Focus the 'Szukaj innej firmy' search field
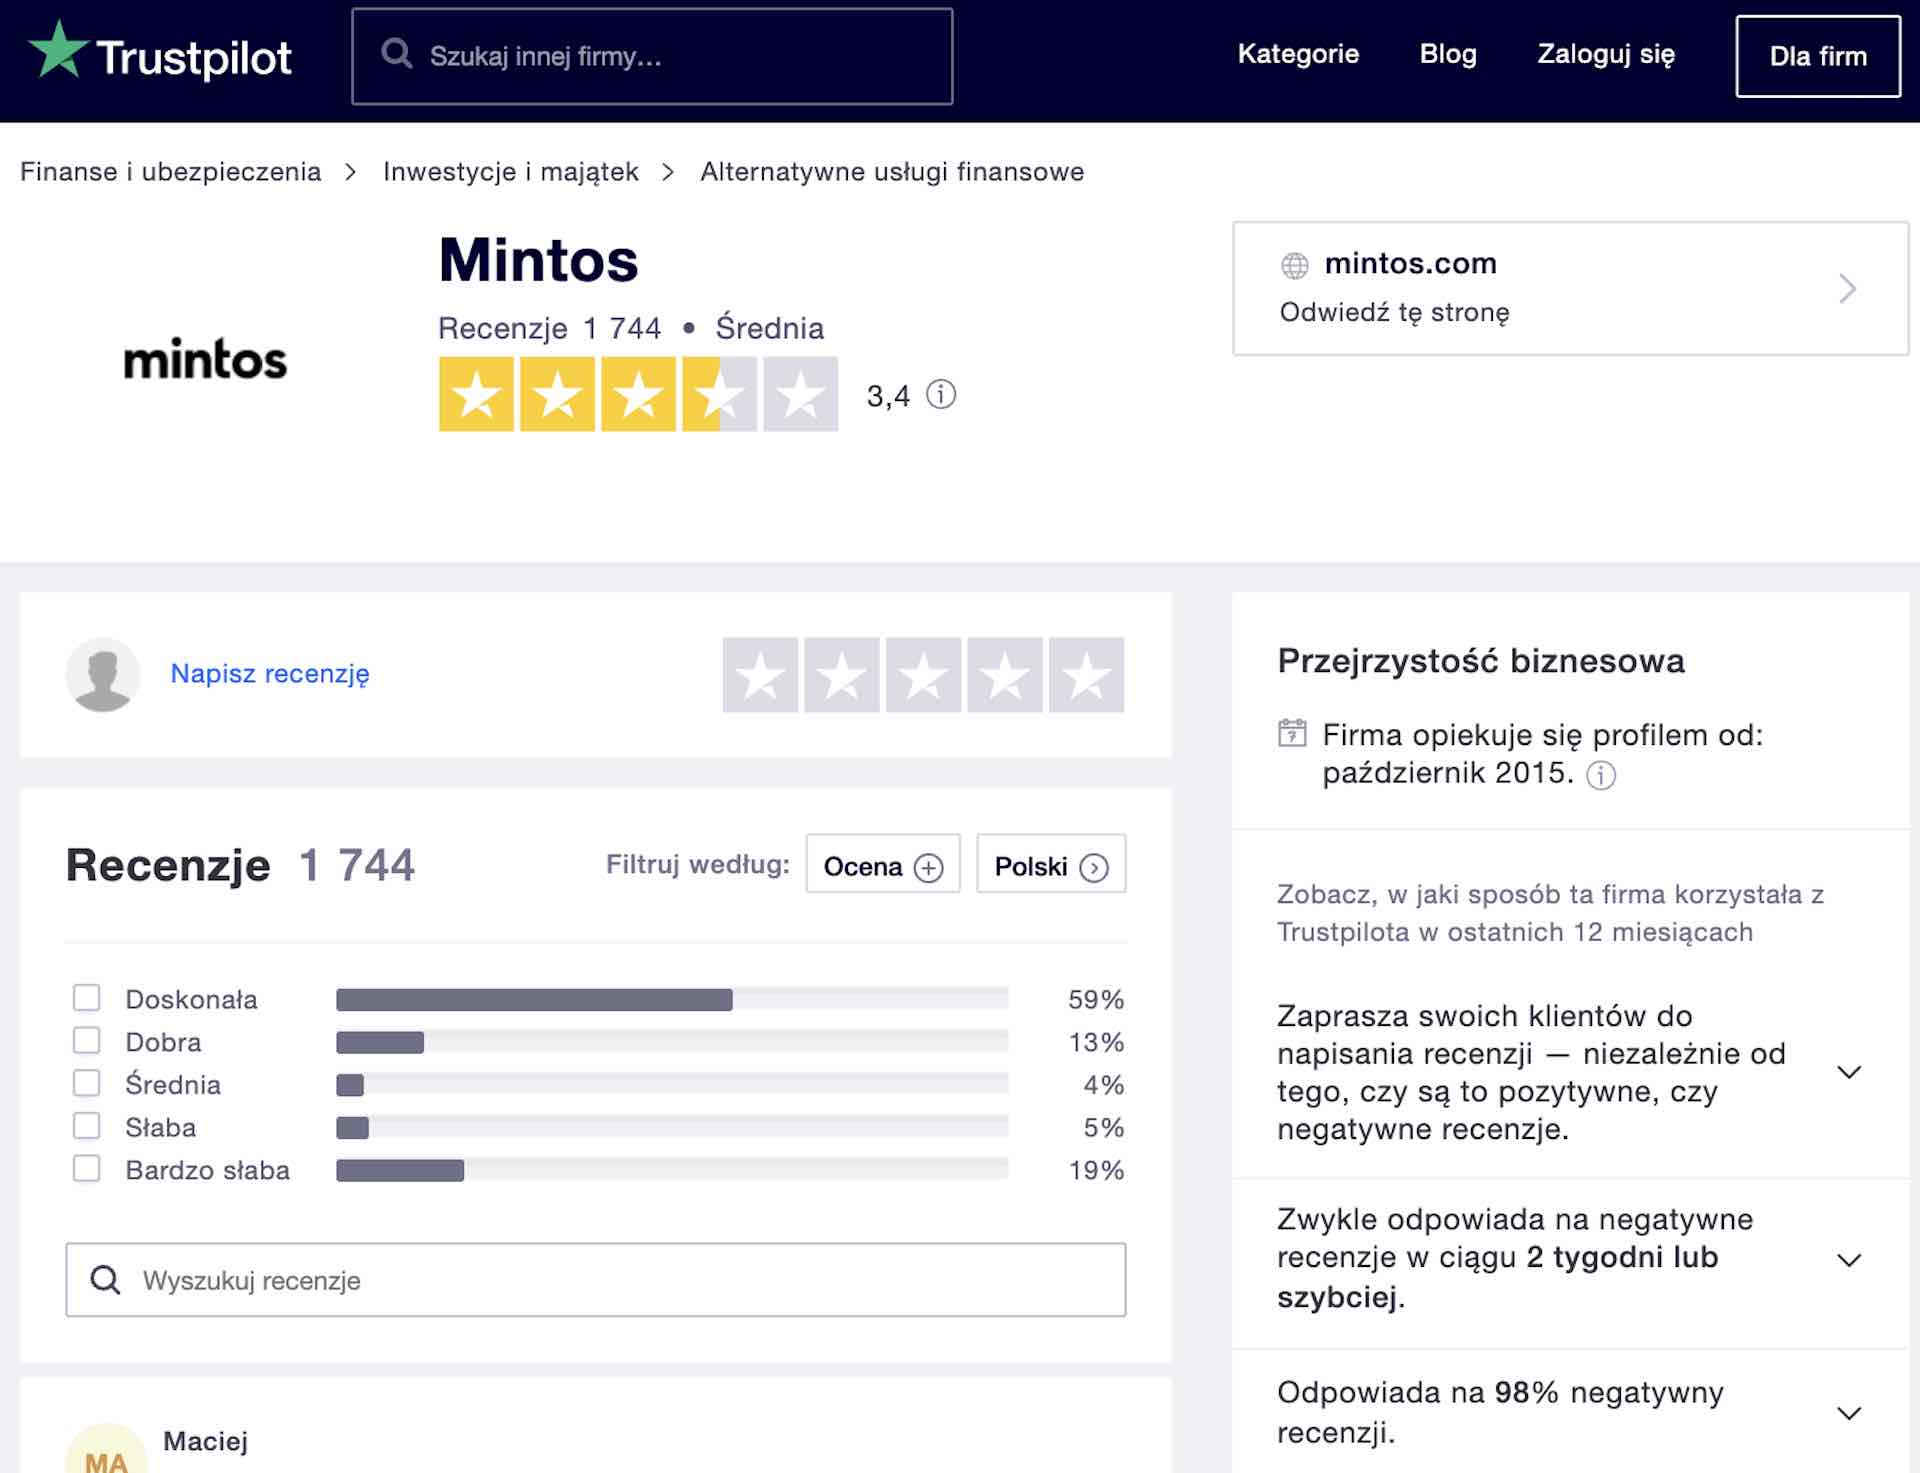Viewport: 1920px width, 1473px height. click(x=652, y=56)
